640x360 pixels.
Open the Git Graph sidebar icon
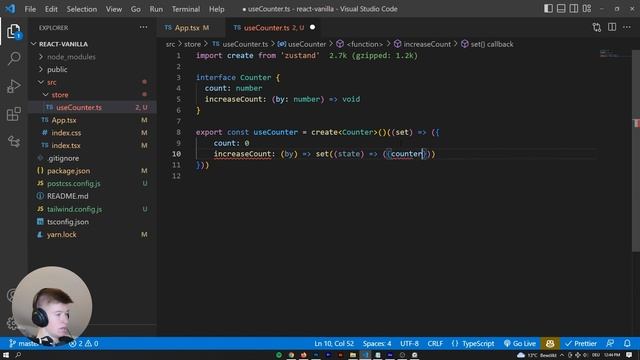(x=14, y=142)
